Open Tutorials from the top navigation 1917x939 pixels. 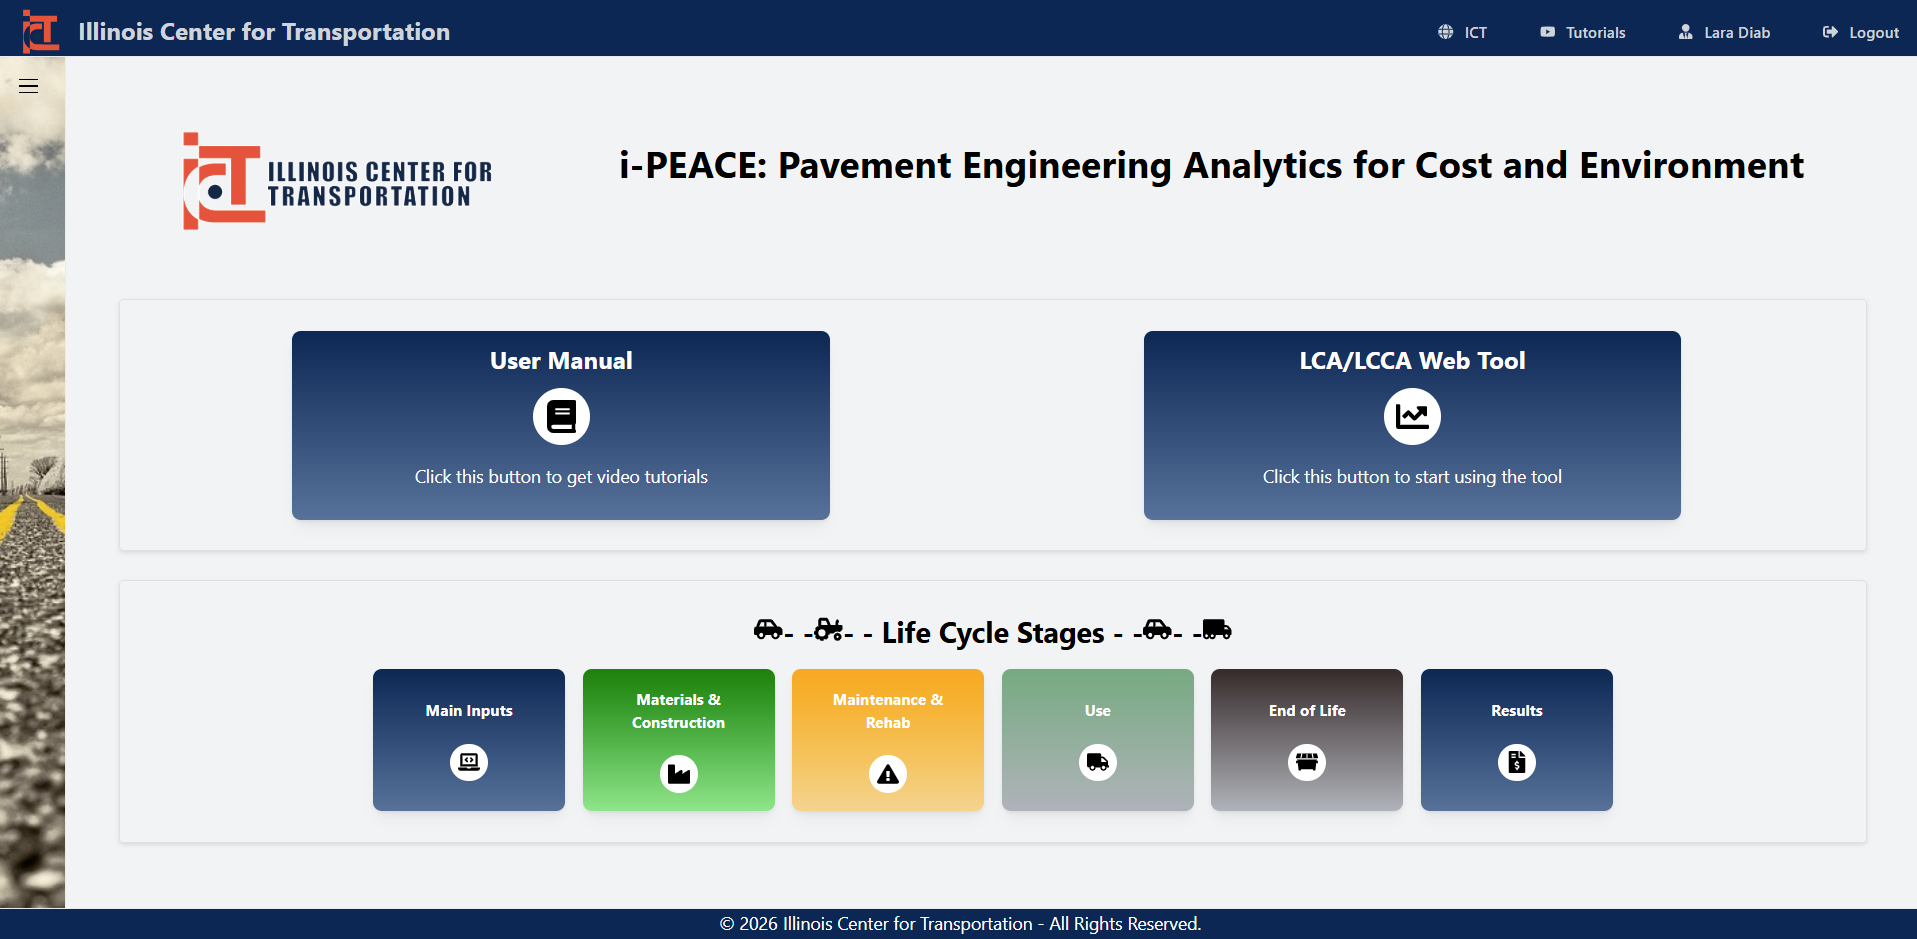1583,32
